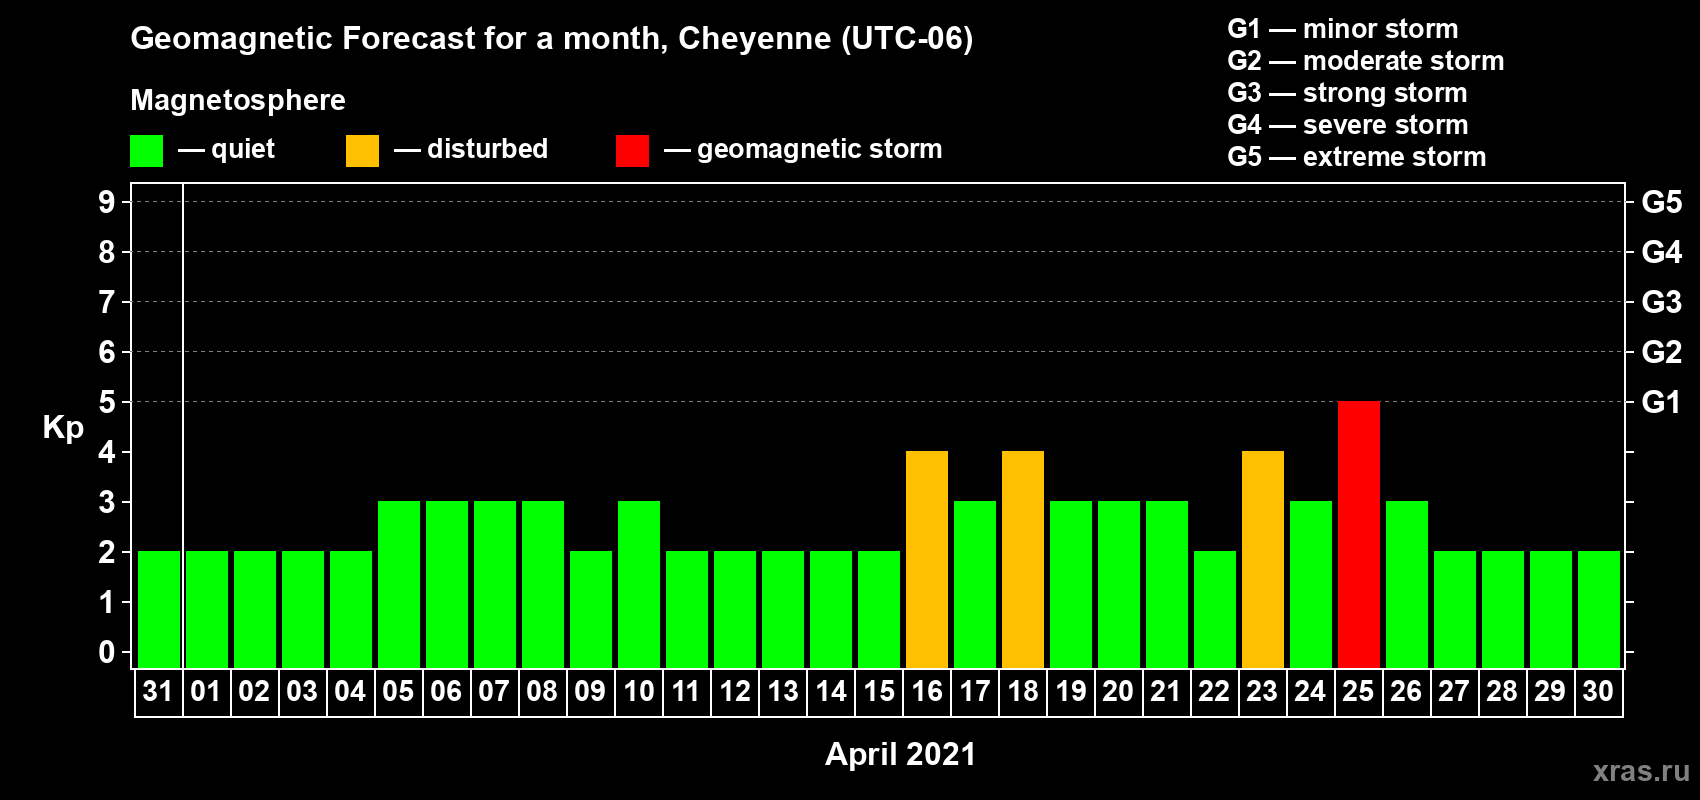The image size is (1700, 800).
Task: Select the red bar for April 25
Action: point(1359,534)
